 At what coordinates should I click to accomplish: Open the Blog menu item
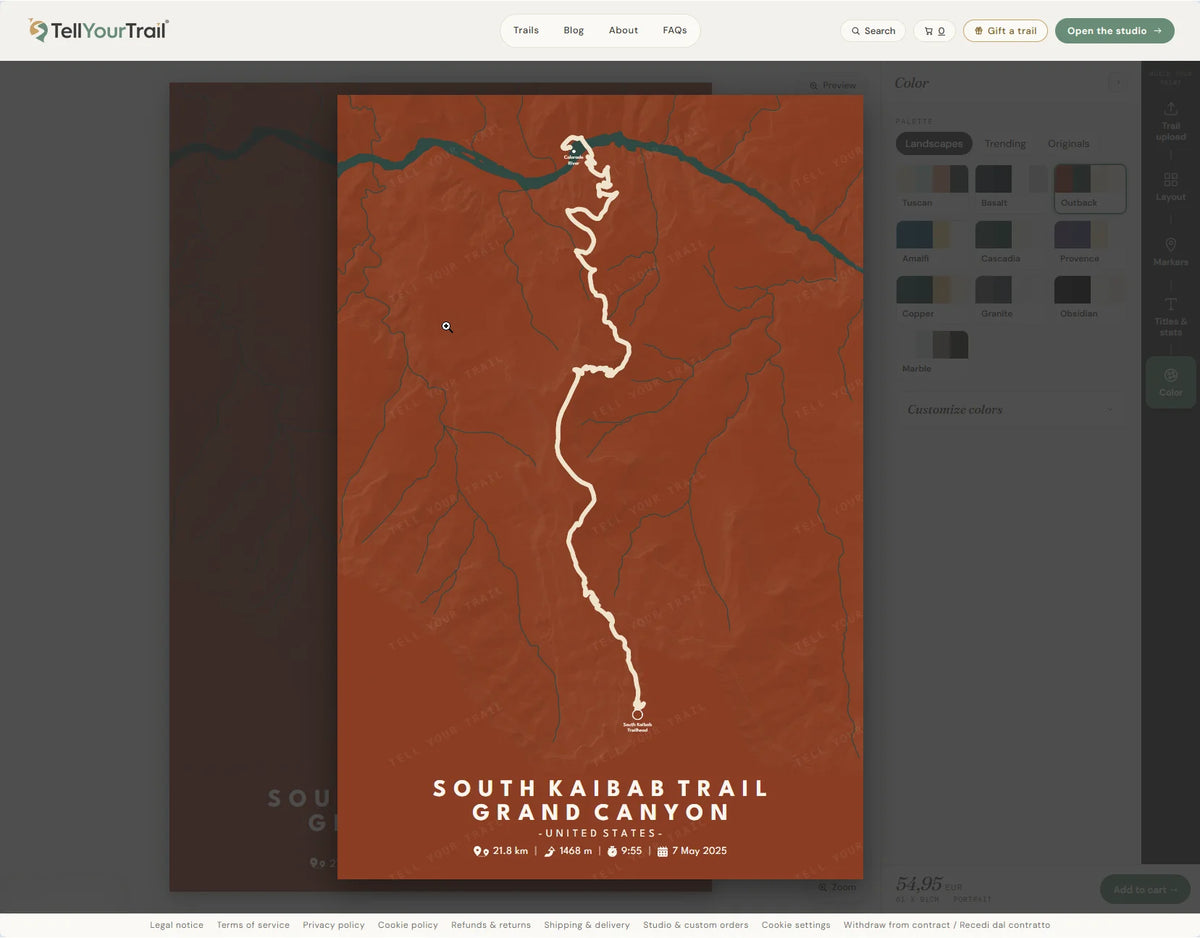tap(574, 30)
